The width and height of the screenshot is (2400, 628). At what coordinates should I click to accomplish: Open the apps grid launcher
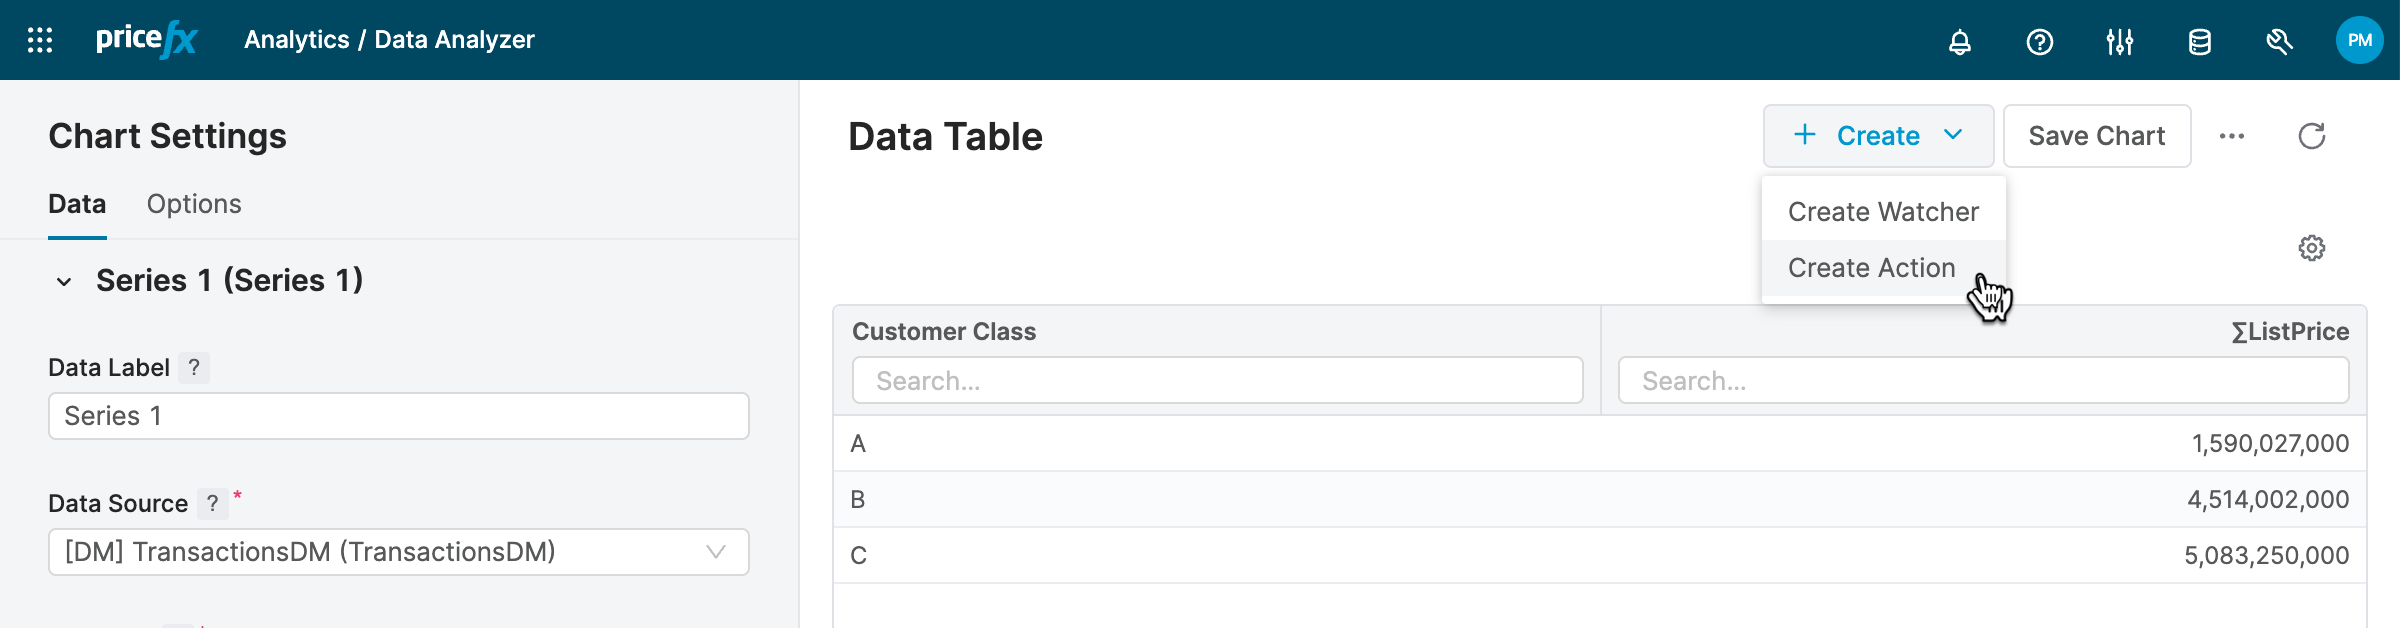(x=40, y=40)
